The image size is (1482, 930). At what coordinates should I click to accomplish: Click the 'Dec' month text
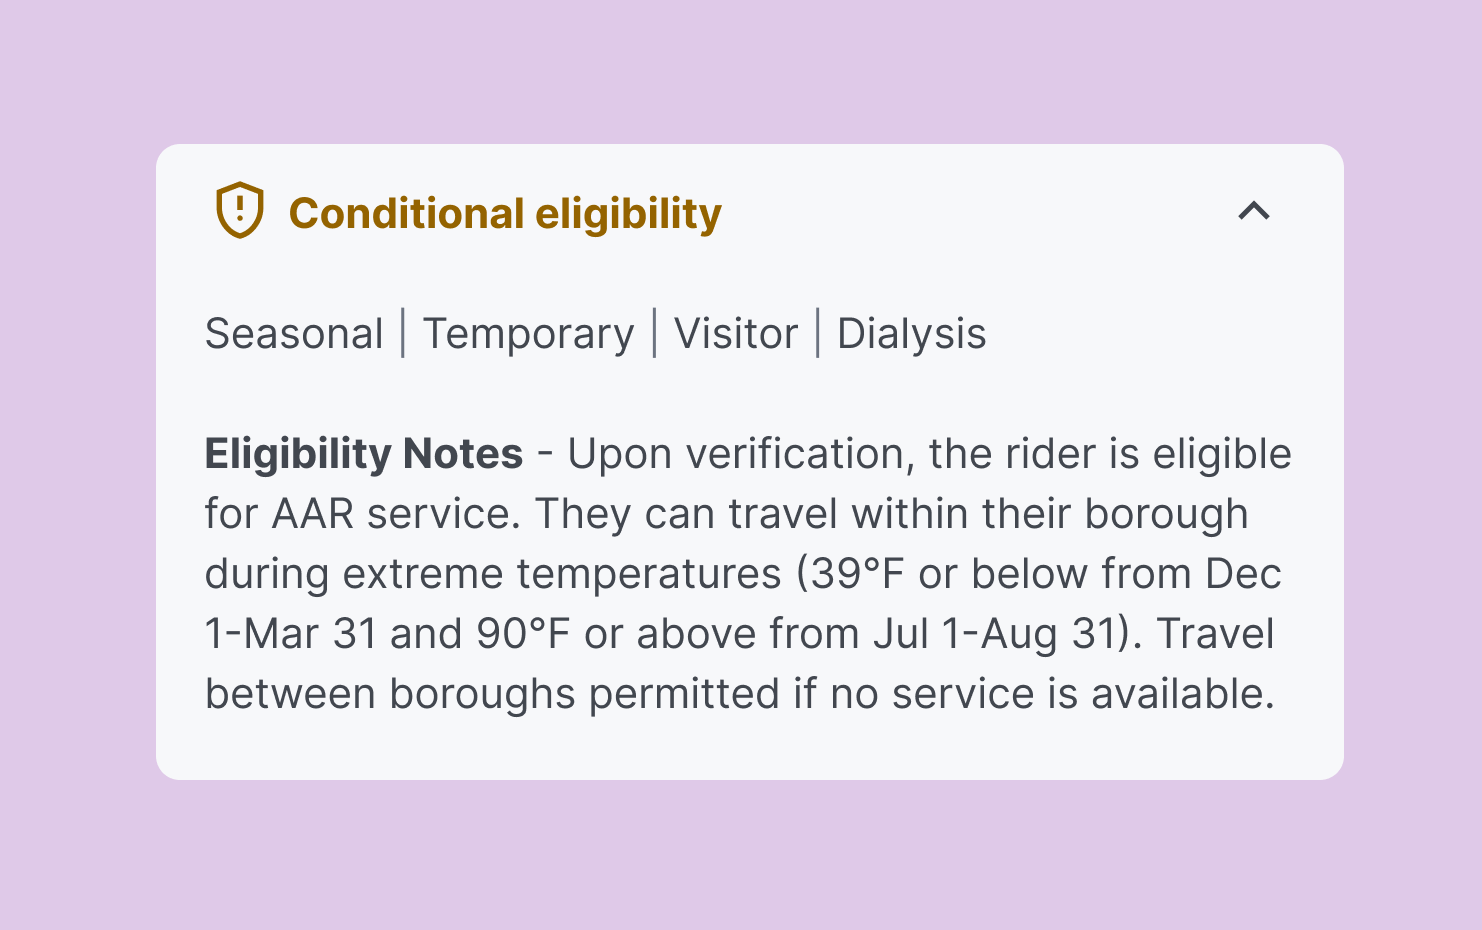tap(1243, 574)
